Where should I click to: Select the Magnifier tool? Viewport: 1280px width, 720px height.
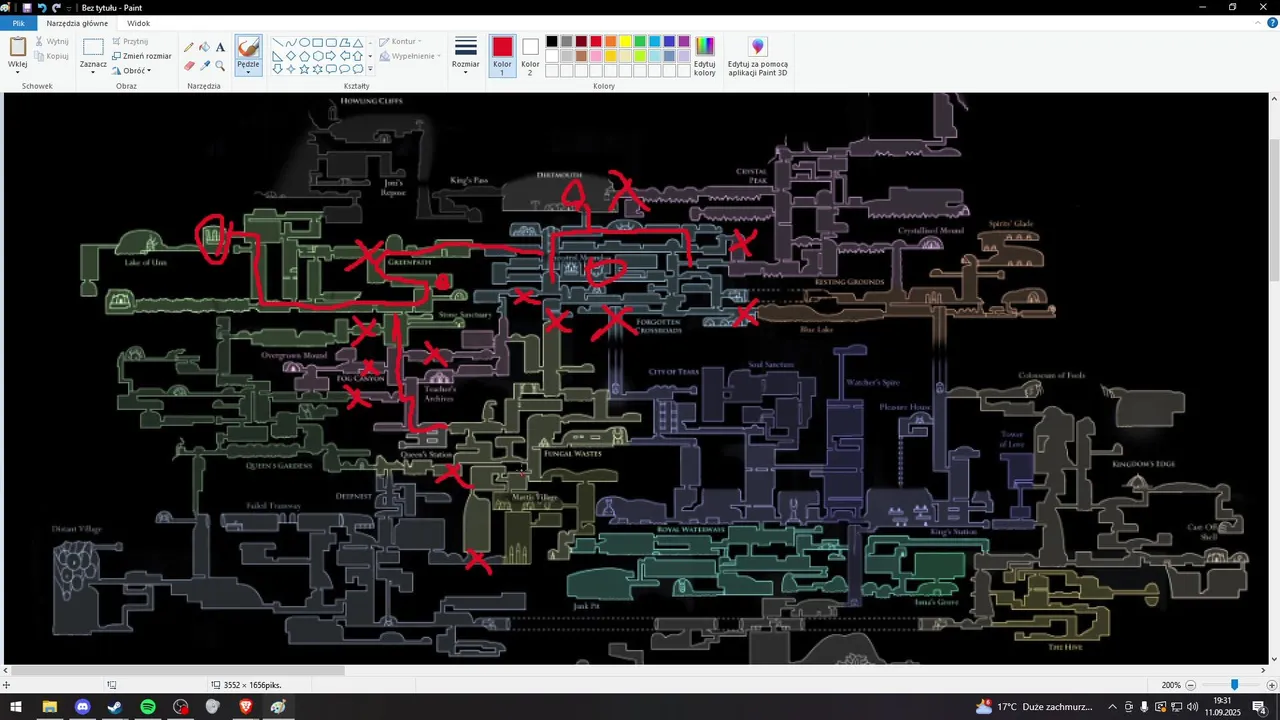pyautogui.click(x=220, y=65)
